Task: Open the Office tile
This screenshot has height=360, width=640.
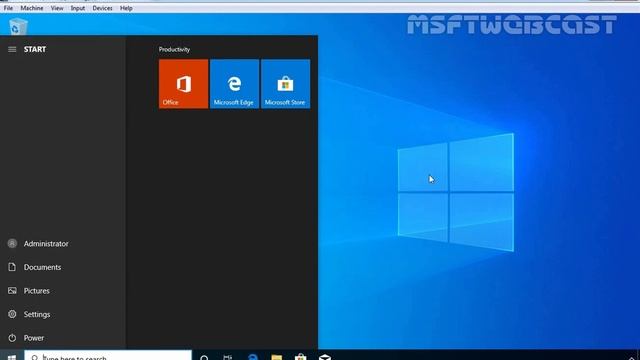Action: click(183, 84)
